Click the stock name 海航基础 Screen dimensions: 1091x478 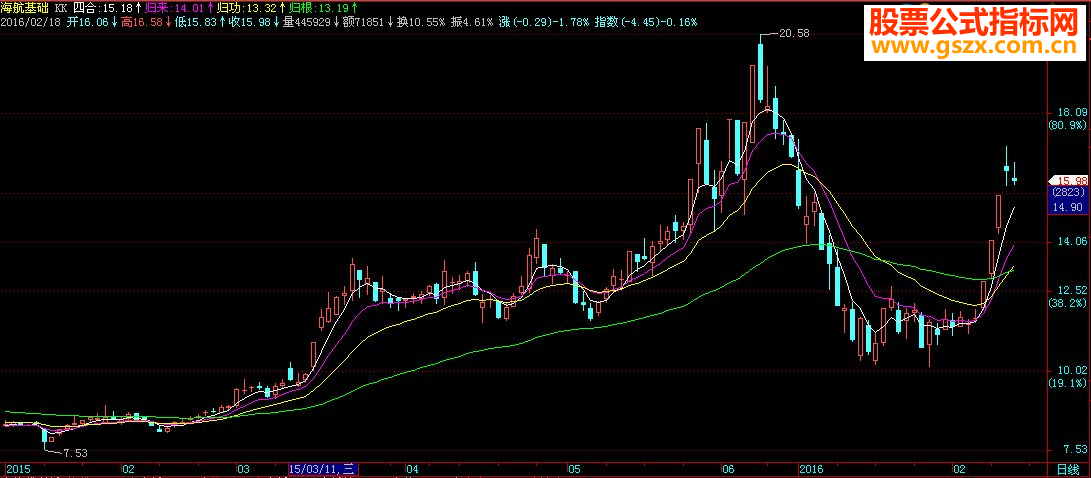coord(24,8)
